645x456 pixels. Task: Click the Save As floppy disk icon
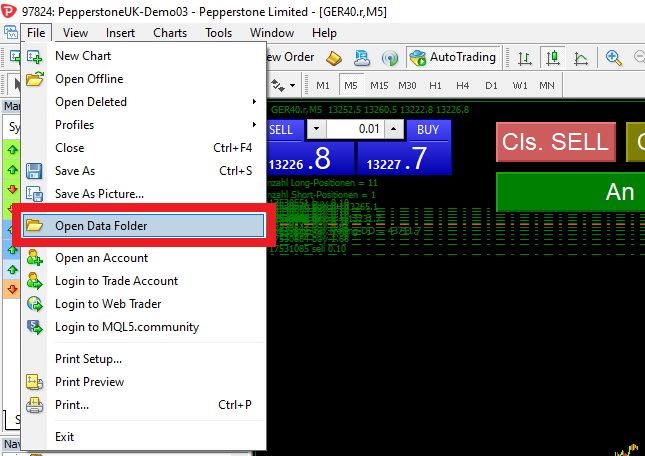34,171
